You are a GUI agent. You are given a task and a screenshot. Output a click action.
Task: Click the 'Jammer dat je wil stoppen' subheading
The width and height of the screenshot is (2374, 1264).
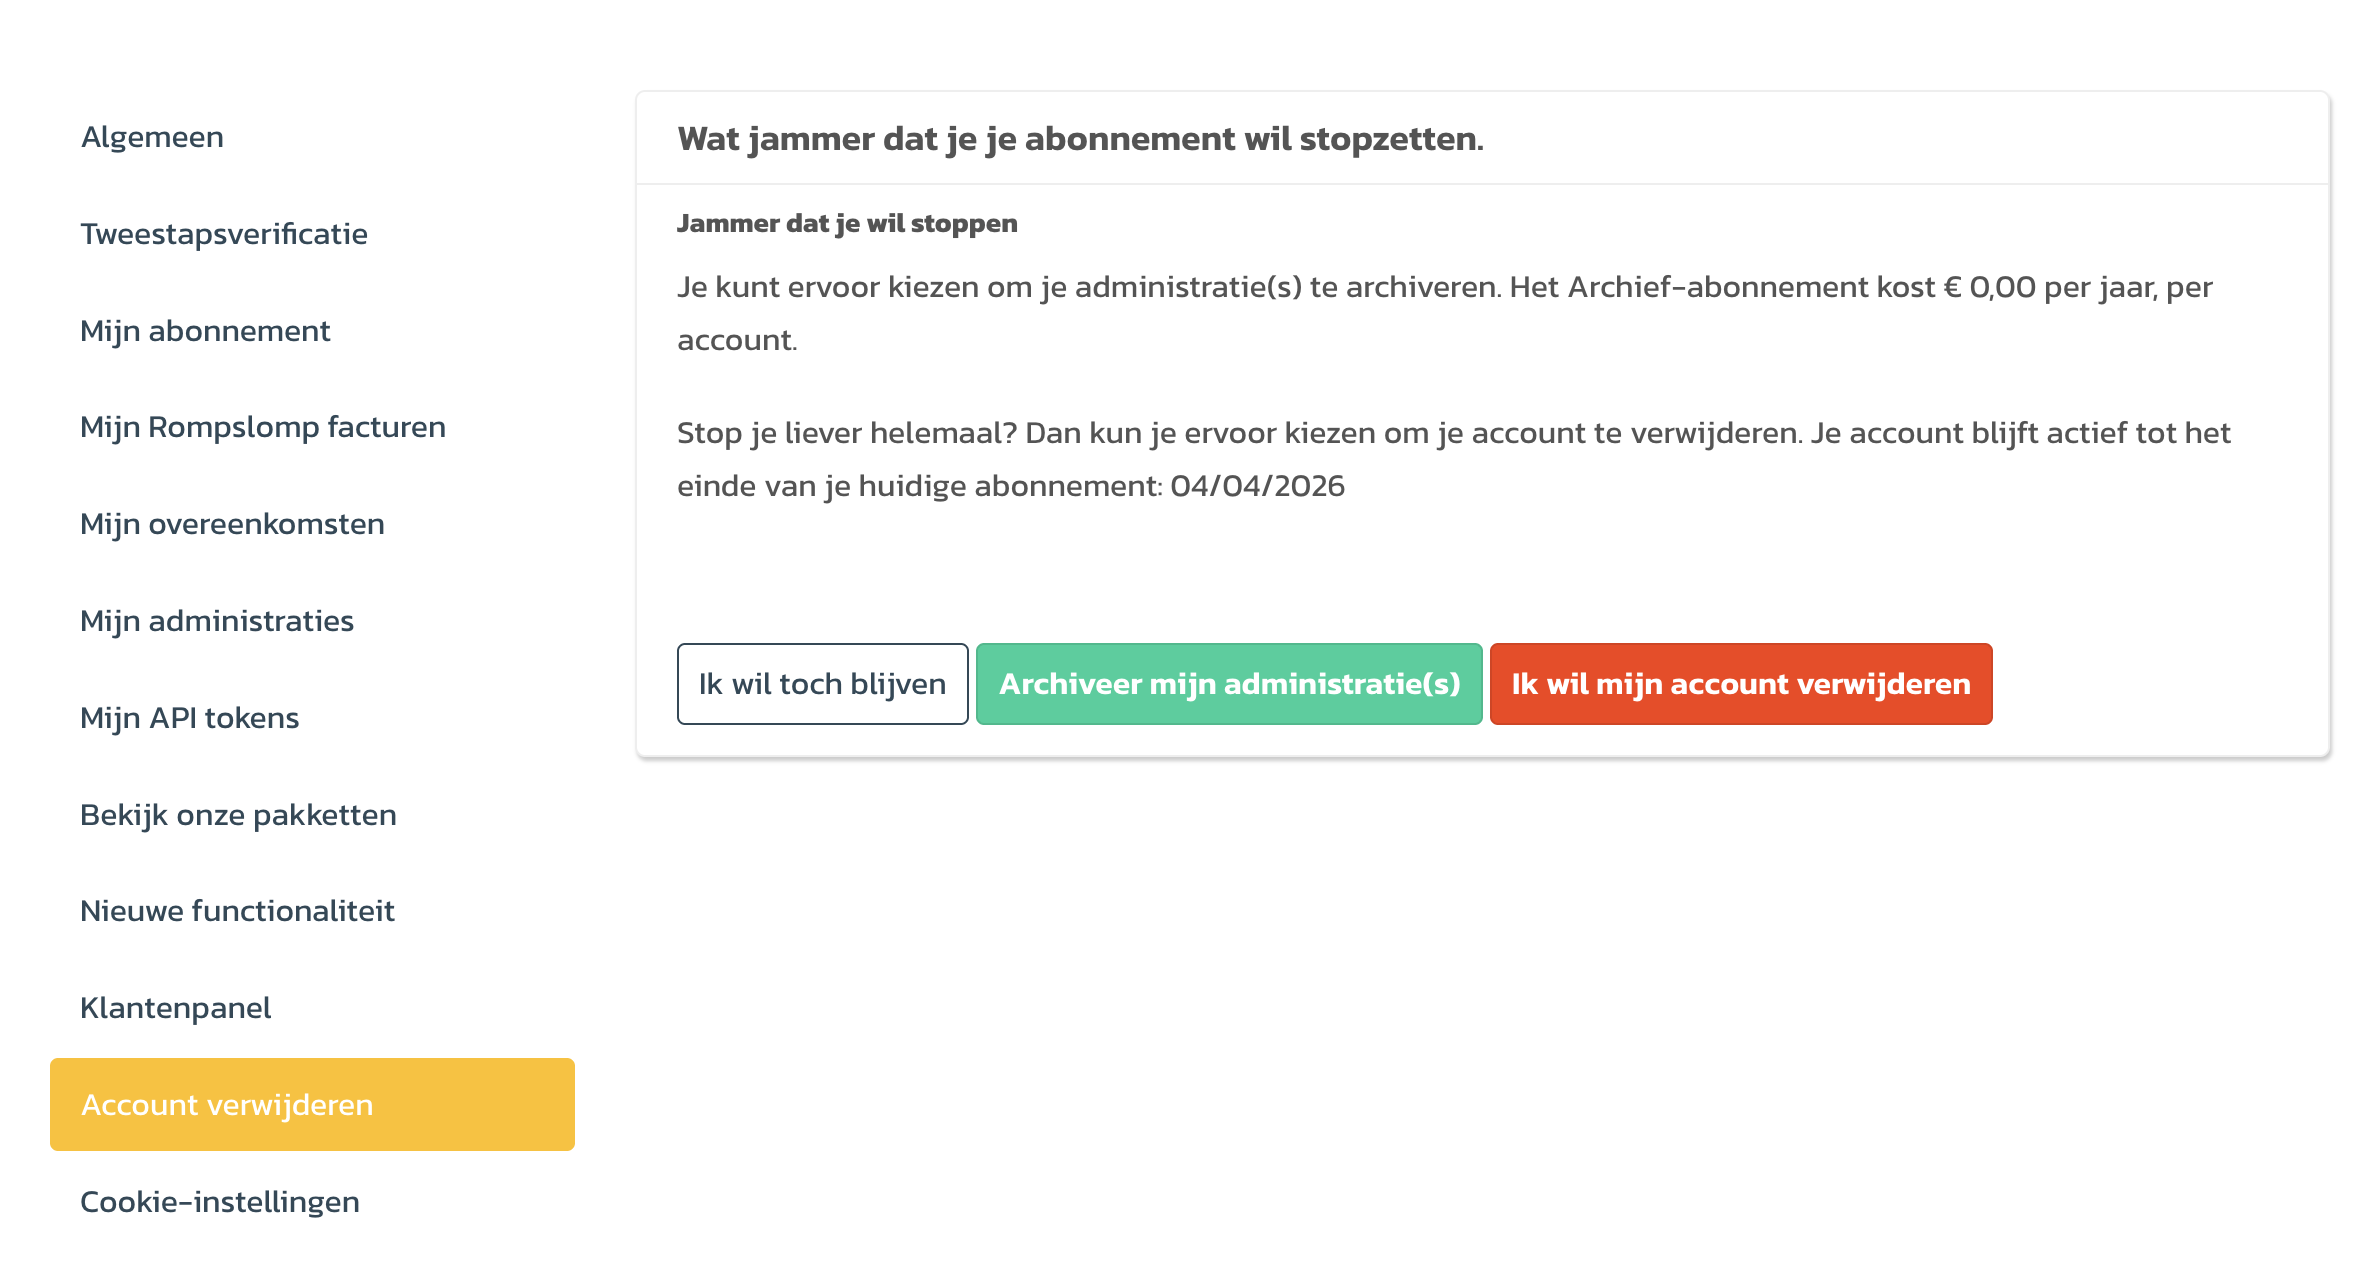click(847, 223)
